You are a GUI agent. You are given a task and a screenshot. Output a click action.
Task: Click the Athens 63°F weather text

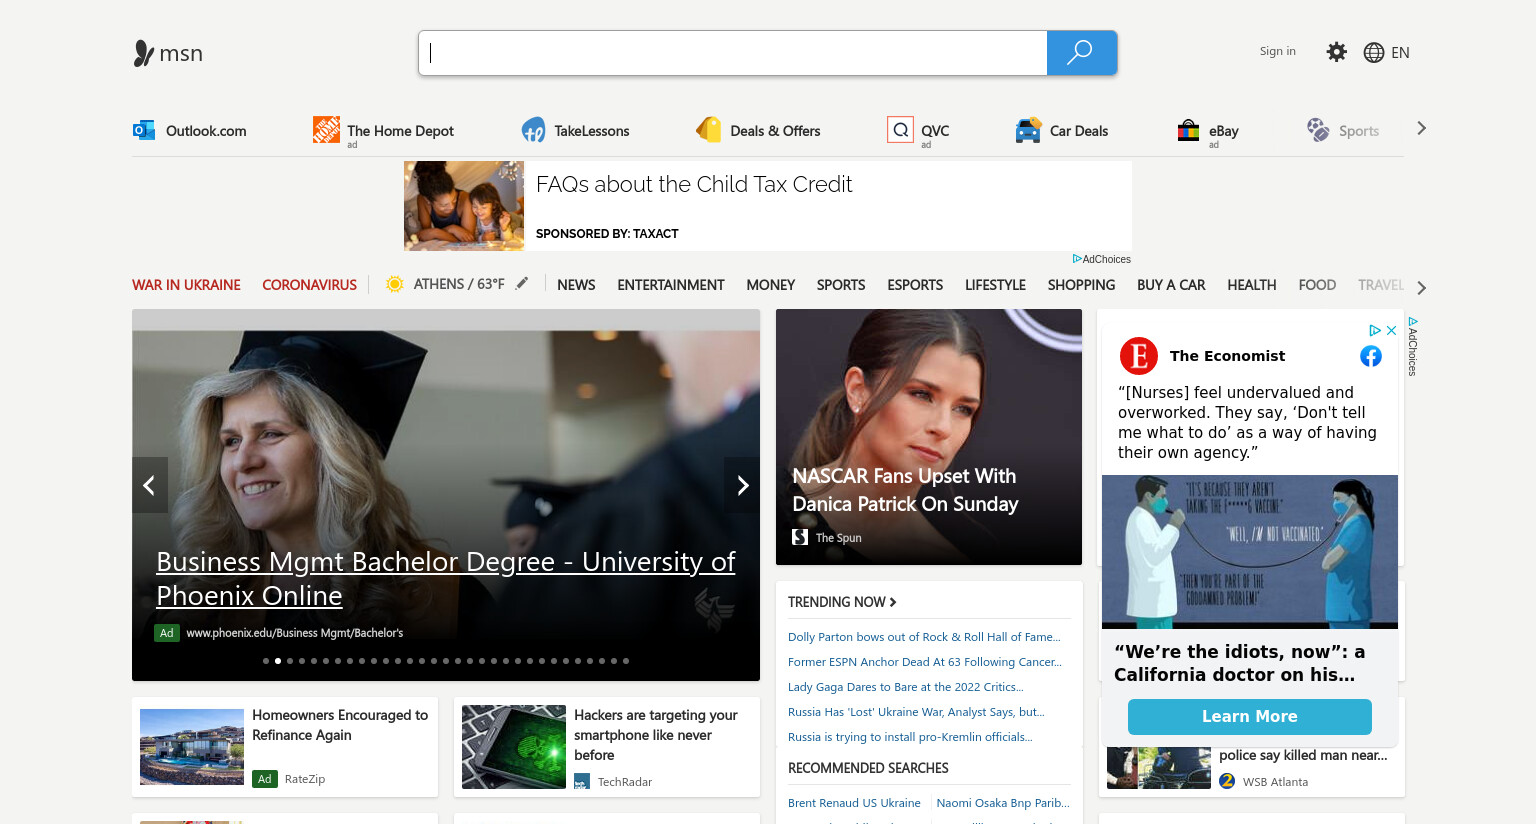coord(459,284)
